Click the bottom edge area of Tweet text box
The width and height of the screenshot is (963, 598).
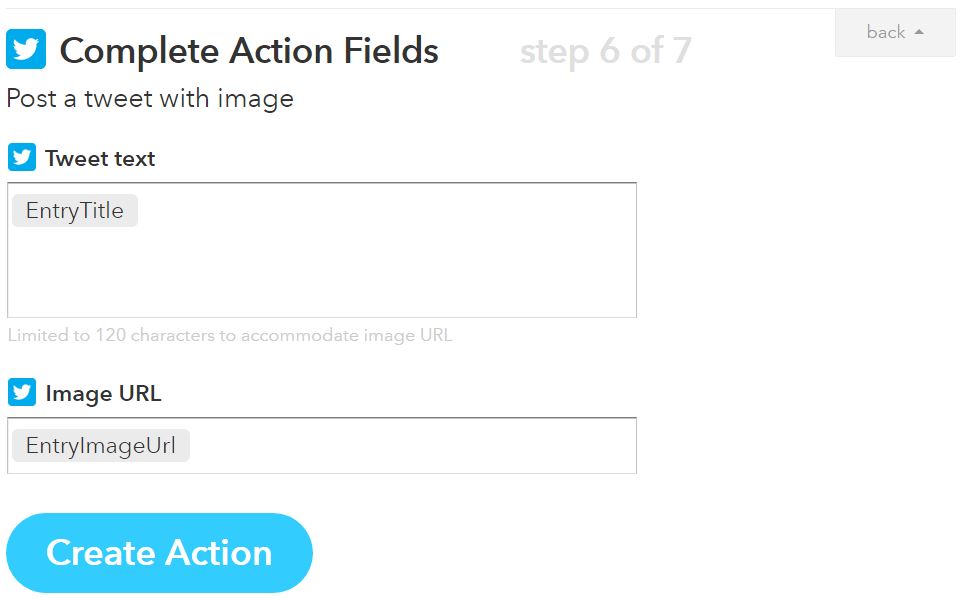click(322, 310)
